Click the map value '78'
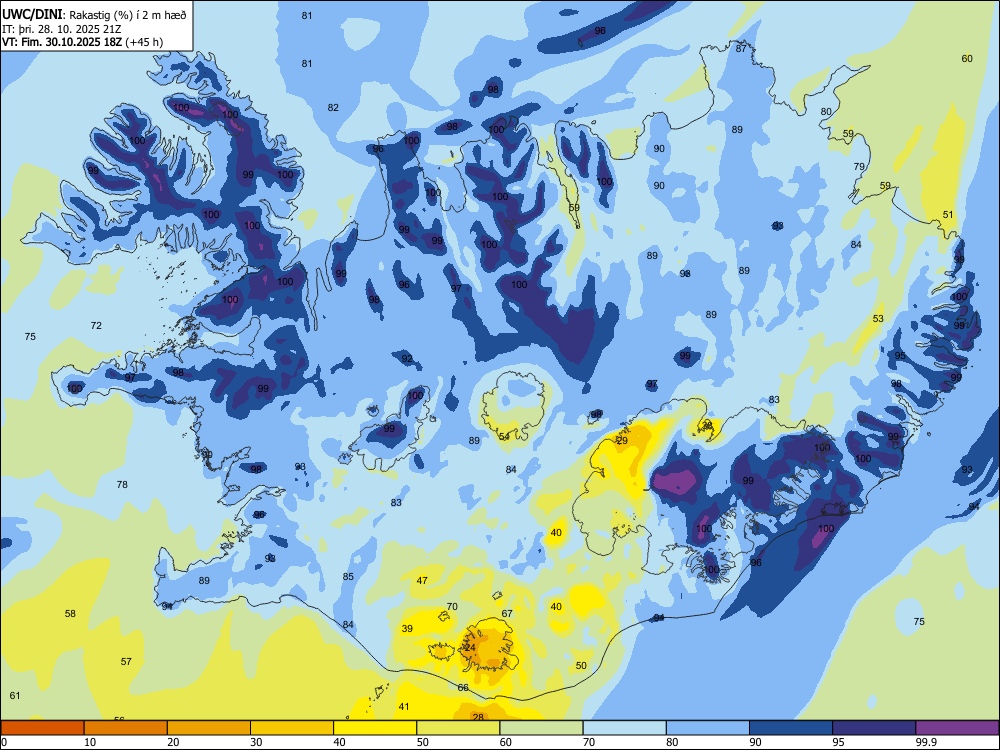This screenshot has width=1000, height=750. tap(122, 485)
